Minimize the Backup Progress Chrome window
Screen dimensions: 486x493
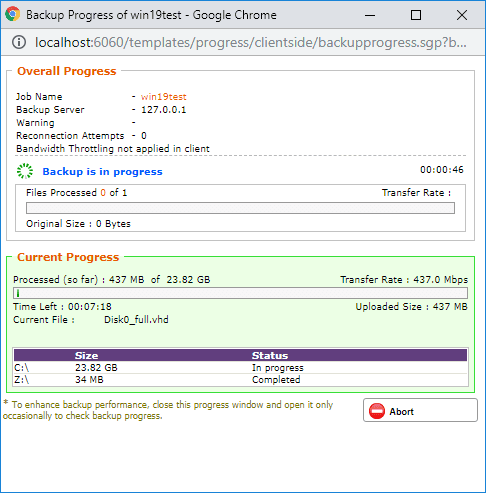coord(370,15)
